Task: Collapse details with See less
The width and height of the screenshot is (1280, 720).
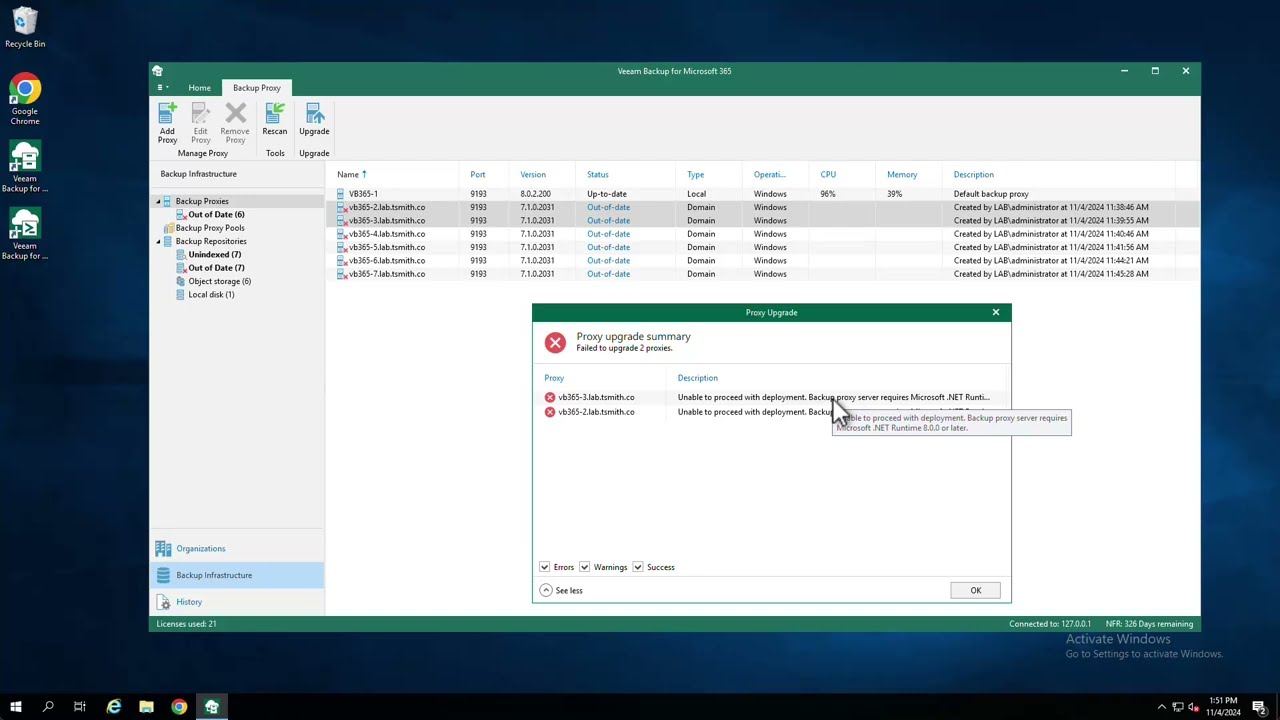Action: (x=561, y=590)
